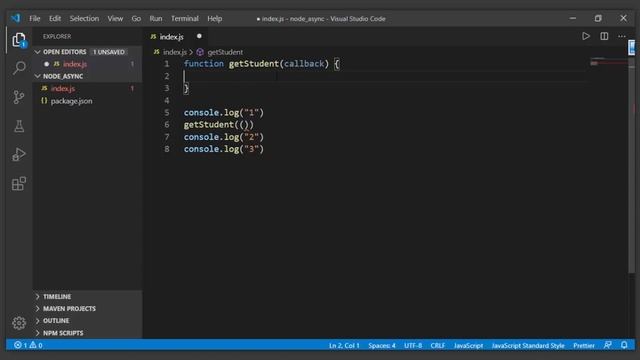The image size is (640, 360).
Task: Click the 1 UNSAVED badge
Action: coord(109,52)
